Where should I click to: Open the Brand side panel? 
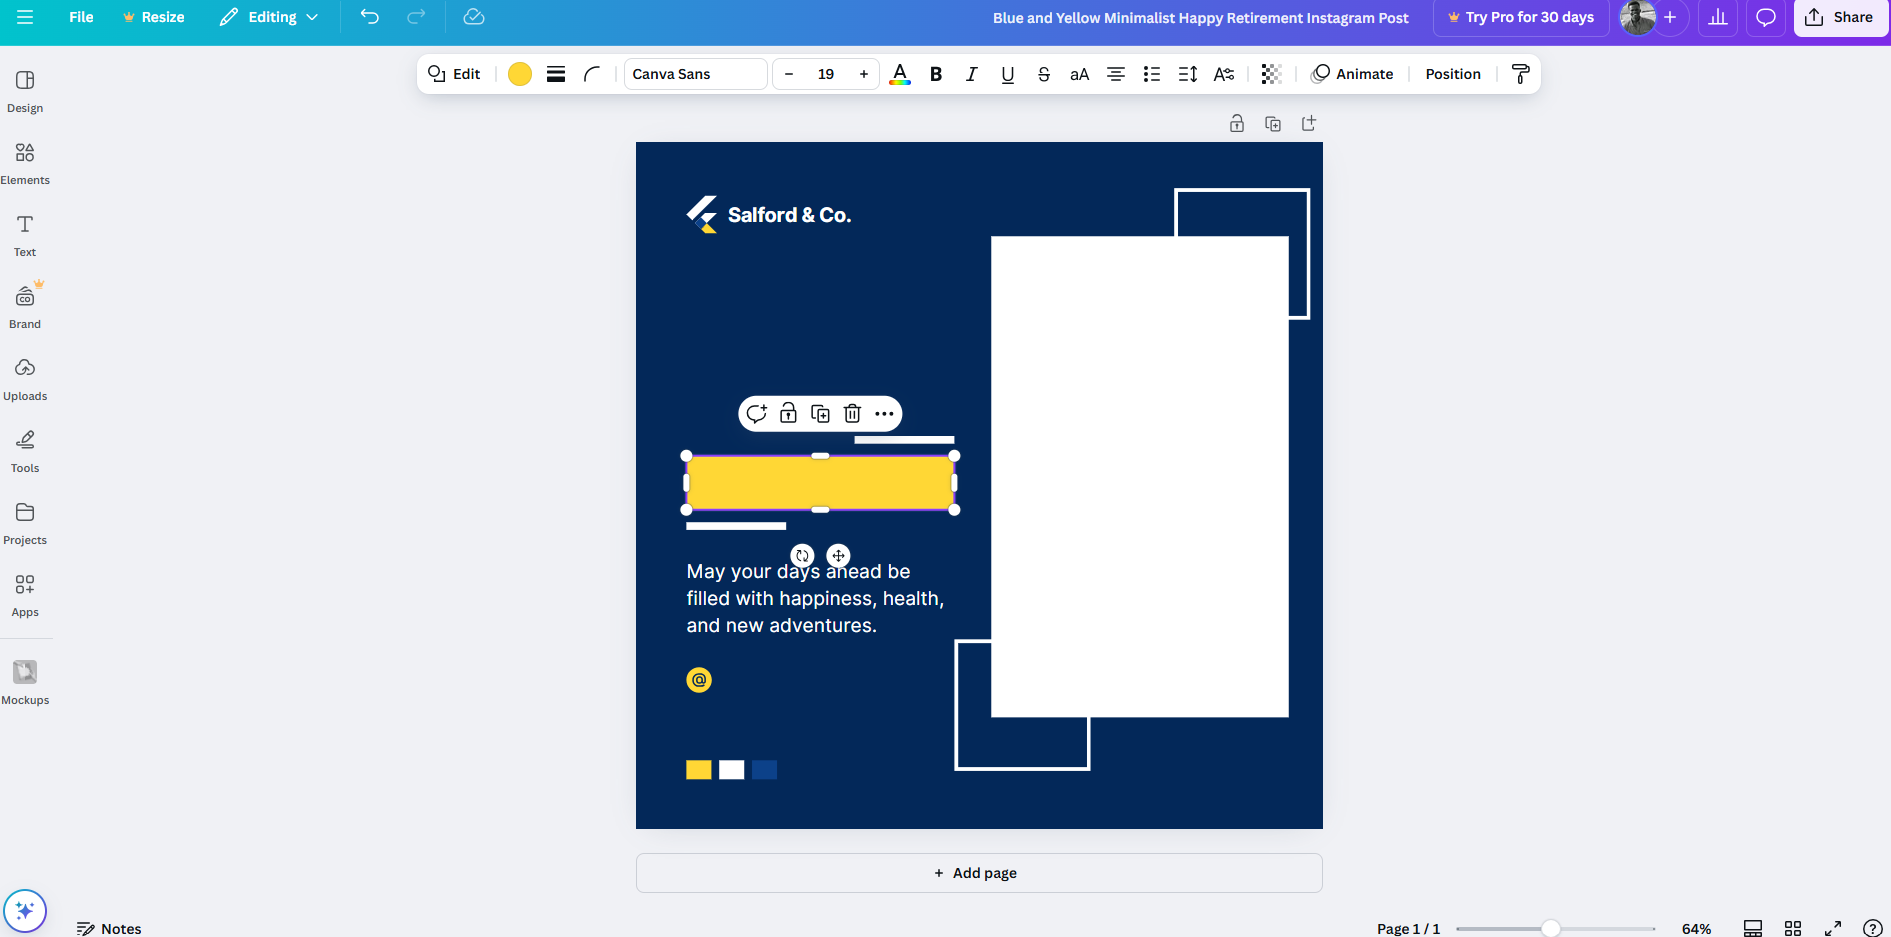tap(25, 307)
